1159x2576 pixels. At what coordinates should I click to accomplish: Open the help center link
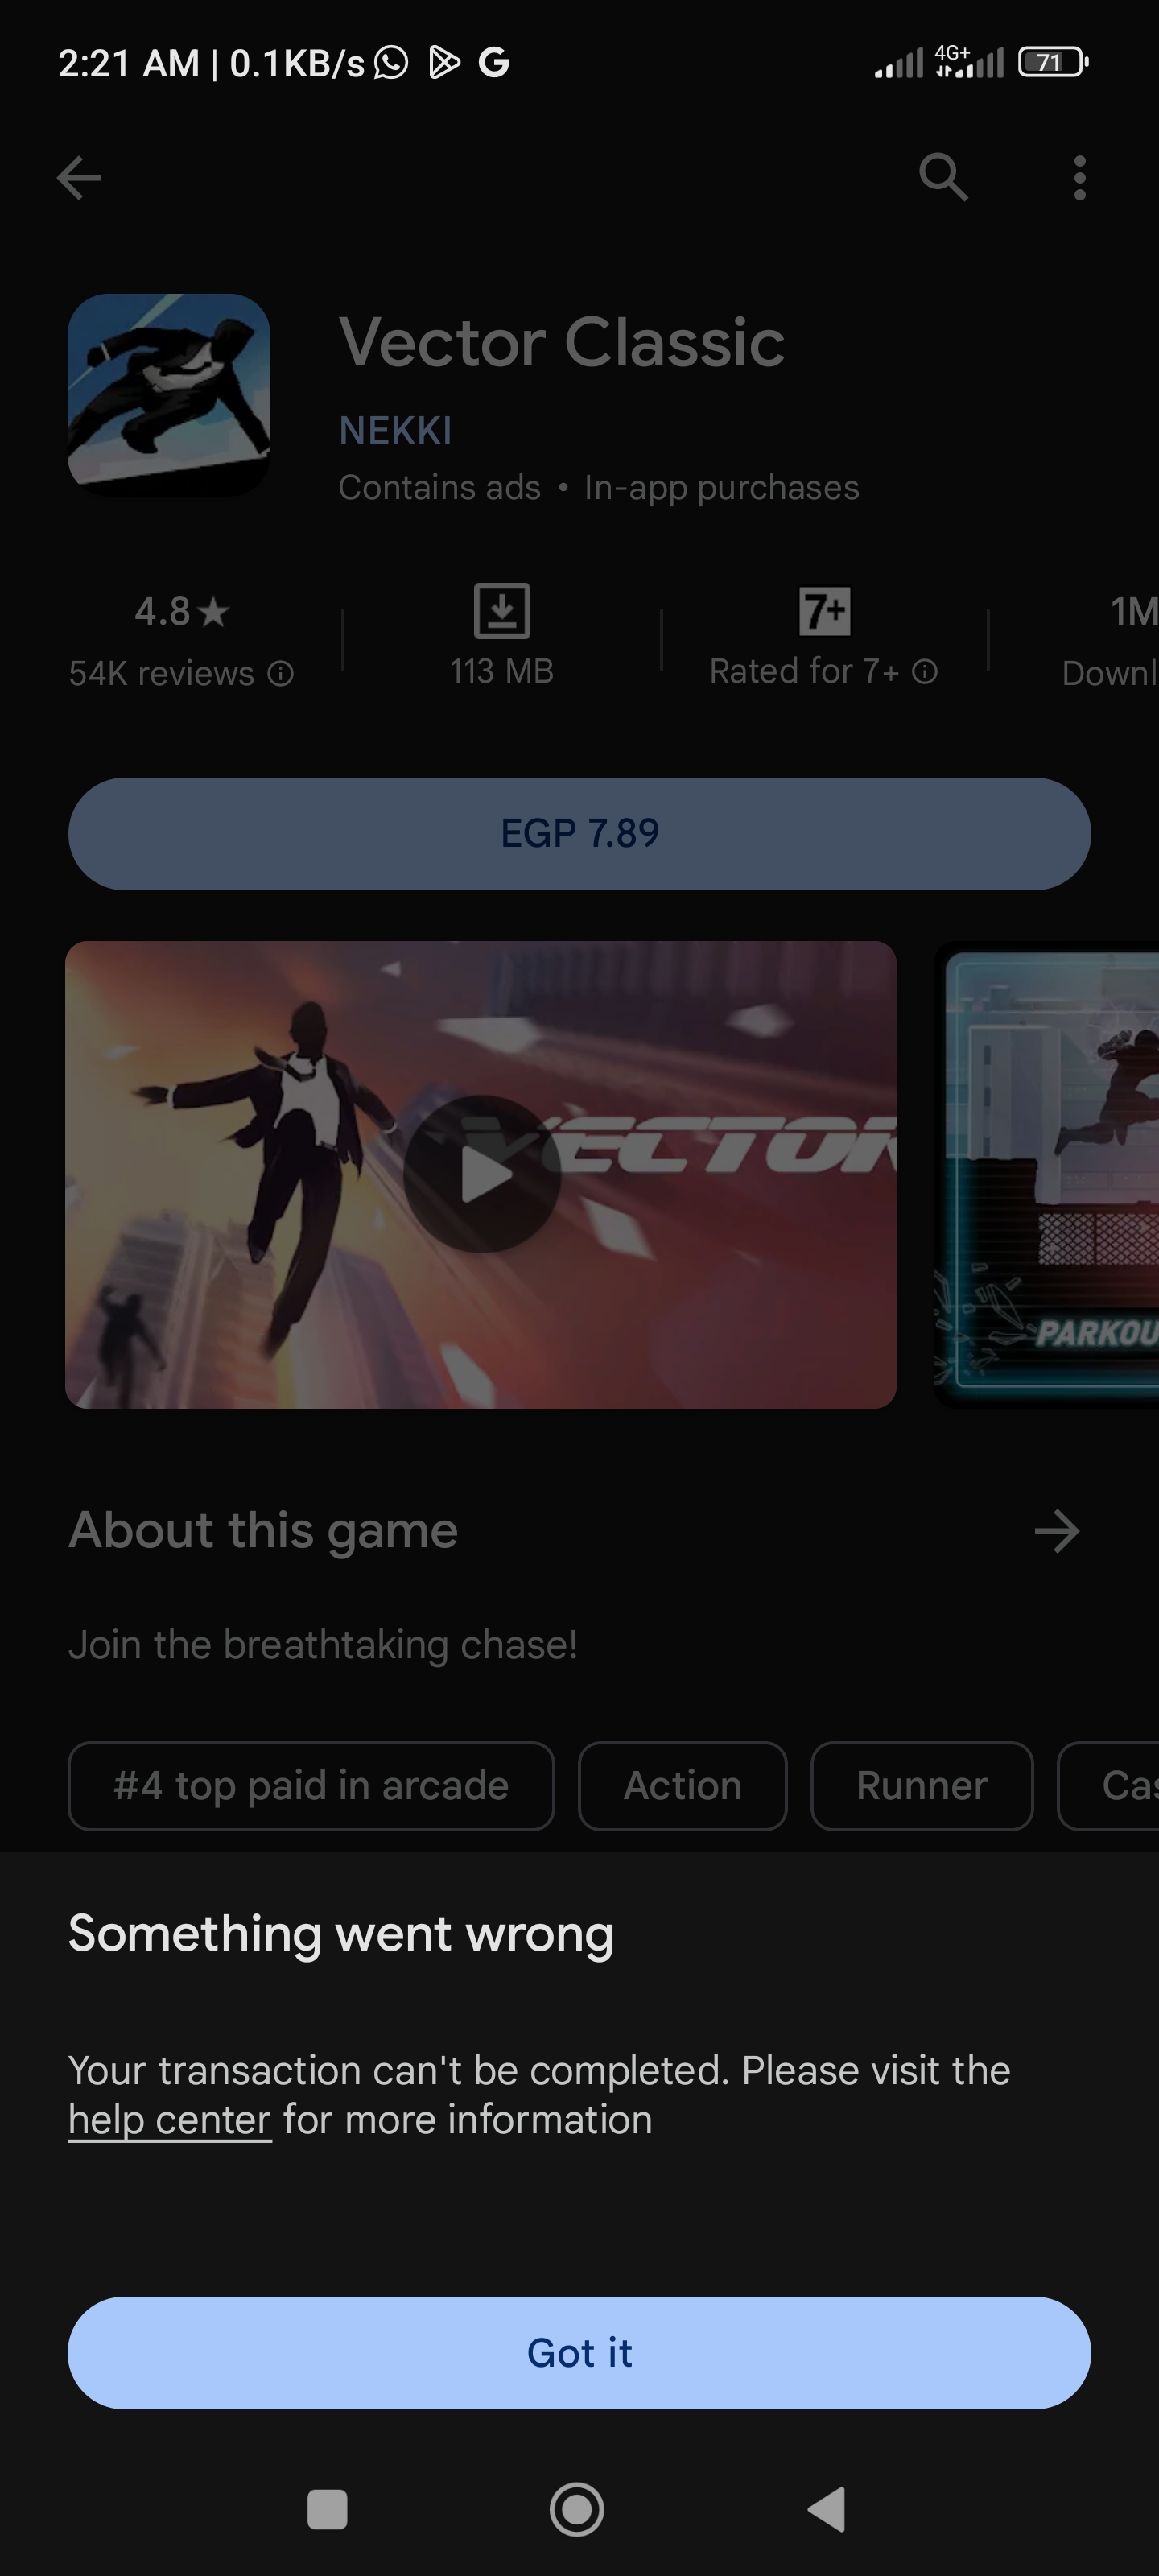[x=170, y=2120]
